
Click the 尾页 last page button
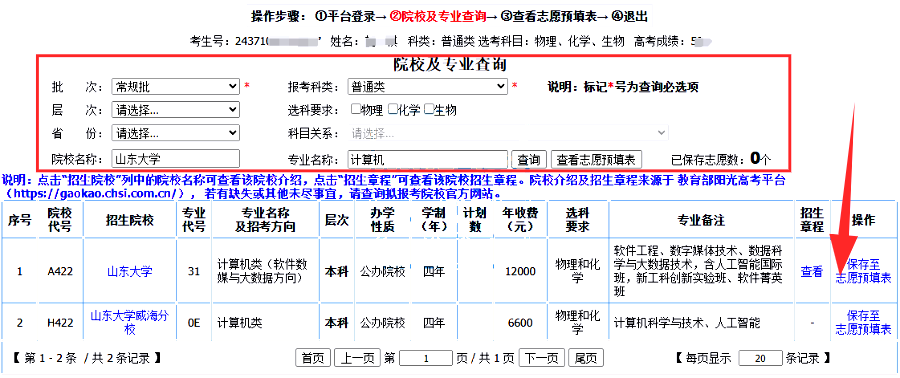click(x=586, y=358)
